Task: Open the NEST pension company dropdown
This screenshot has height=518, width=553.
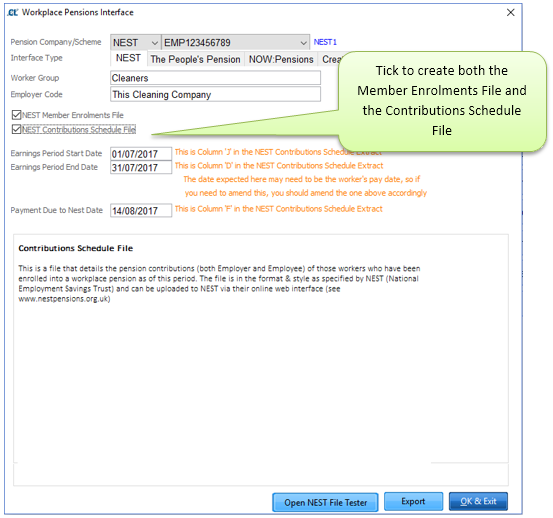Action: pos(135,43)
